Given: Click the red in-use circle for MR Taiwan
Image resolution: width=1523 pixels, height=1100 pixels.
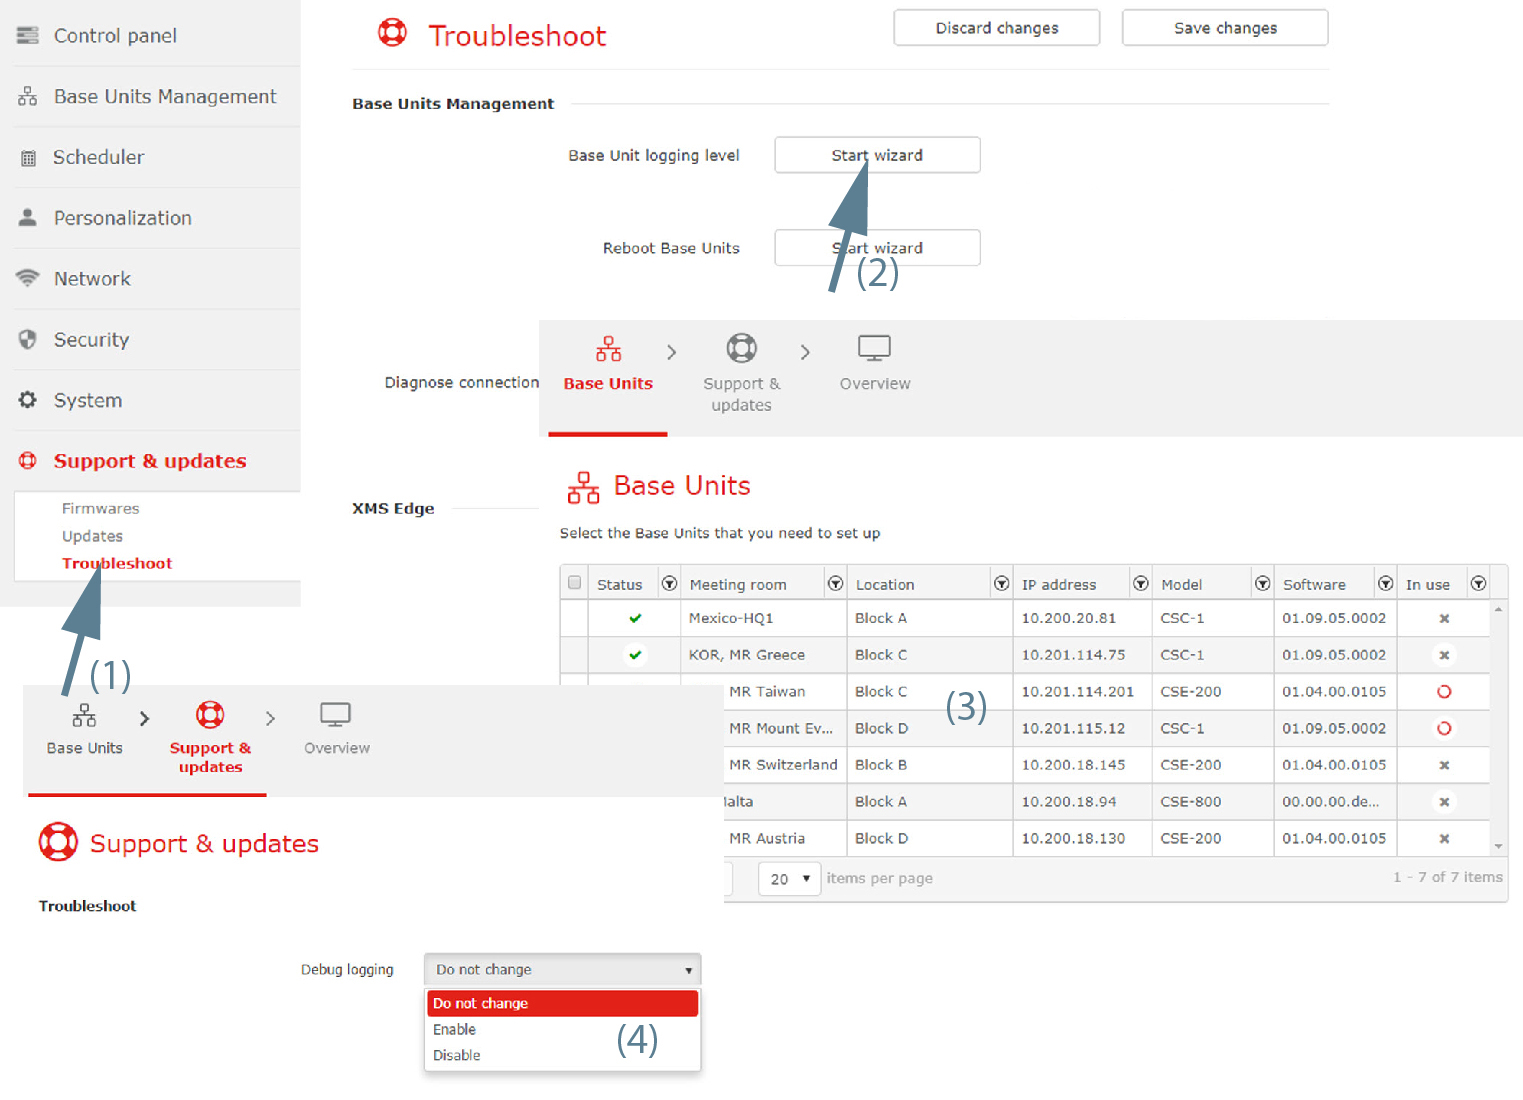Looking at the screenshot, I should coord(1444,691).
